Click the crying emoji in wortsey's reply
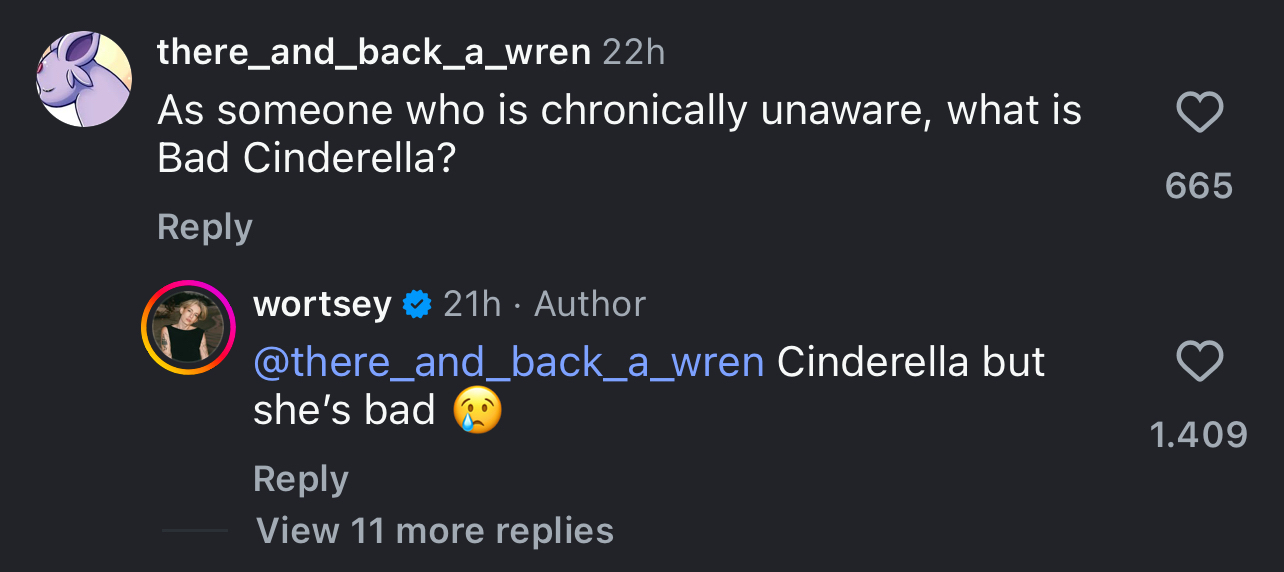Image resolution: width=1284 pixels, height=572 pixels. 477,410
